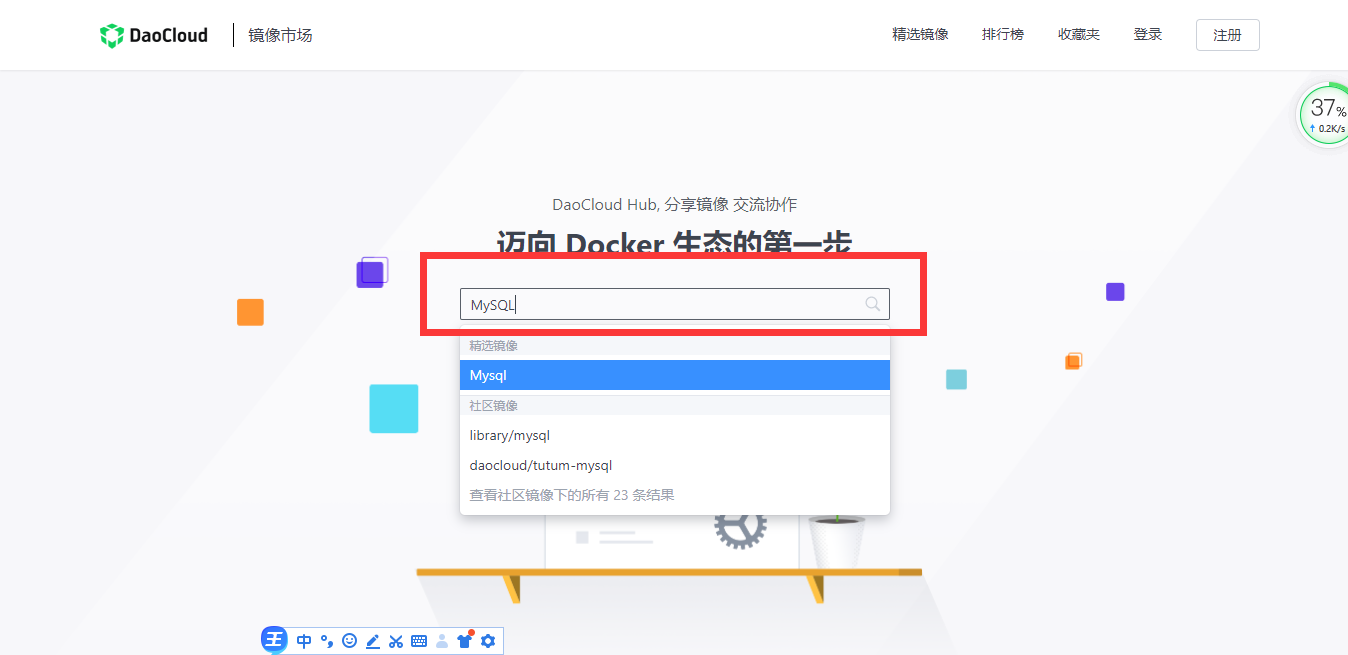Open the emoji smiley panel

tap(349, 641)
